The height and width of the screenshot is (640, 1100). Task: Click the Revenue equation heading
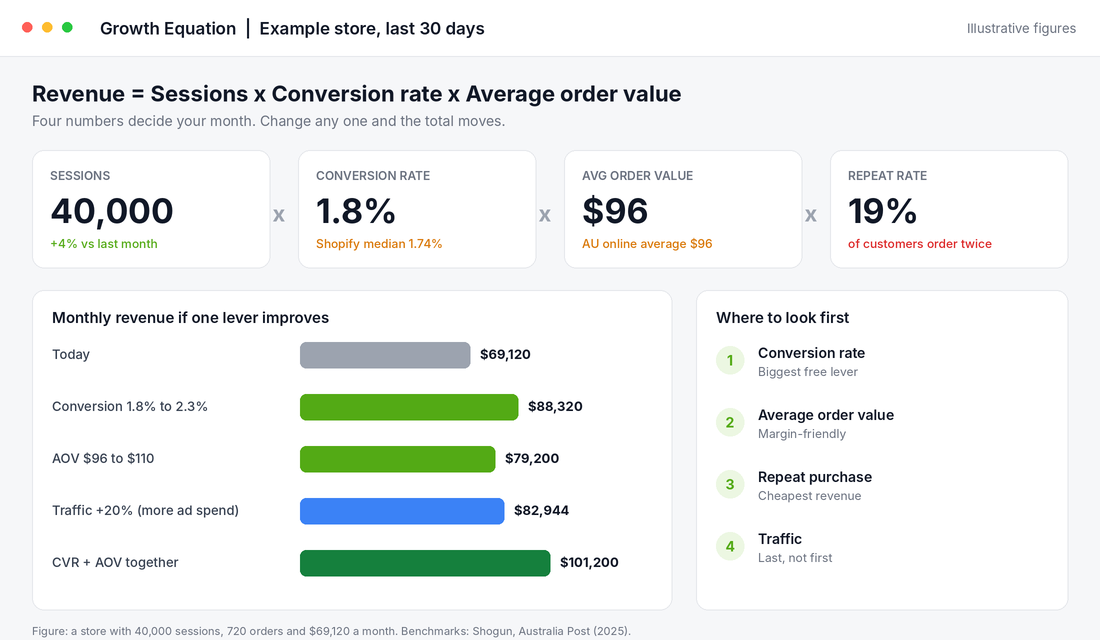(356, 94)
